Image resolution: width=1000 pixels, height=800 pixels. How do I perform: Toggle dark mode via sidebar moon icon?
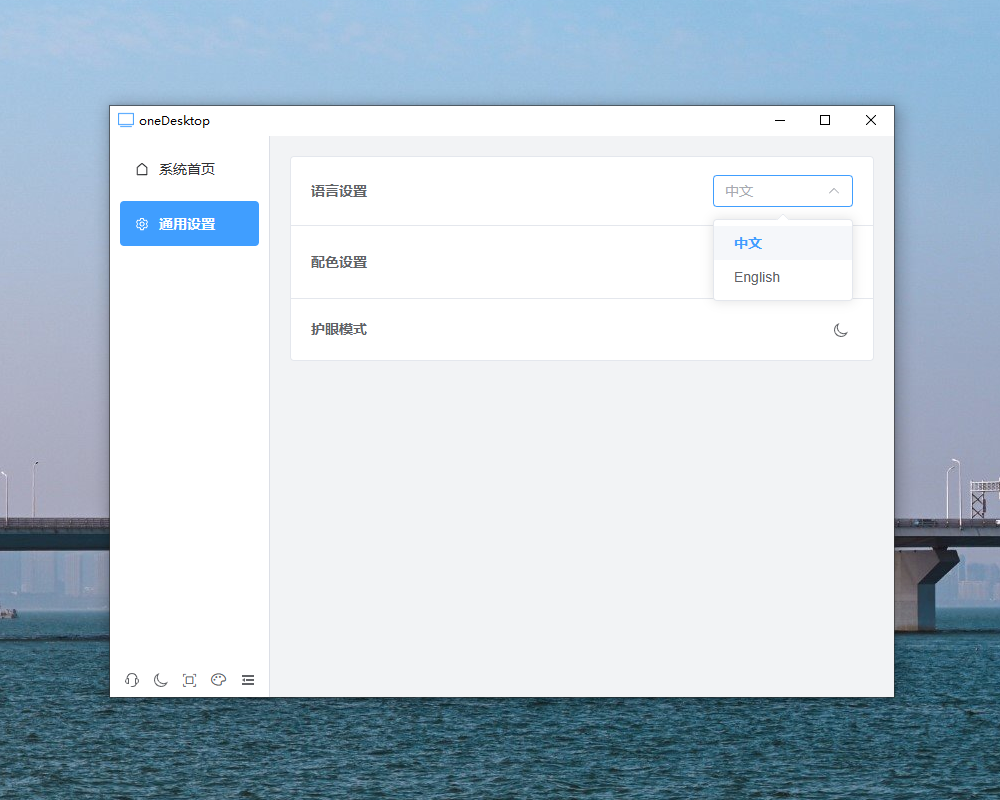pyautogui.click(x=161, y=680)
